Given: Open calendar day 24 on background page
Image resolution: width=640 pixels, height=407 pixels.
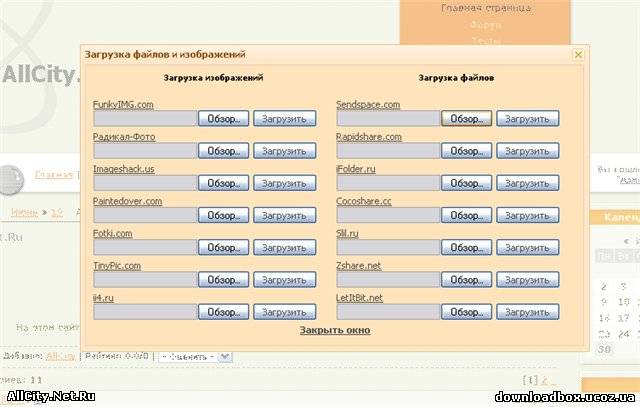Looking at the screenshot, I should tap(623, 334).
